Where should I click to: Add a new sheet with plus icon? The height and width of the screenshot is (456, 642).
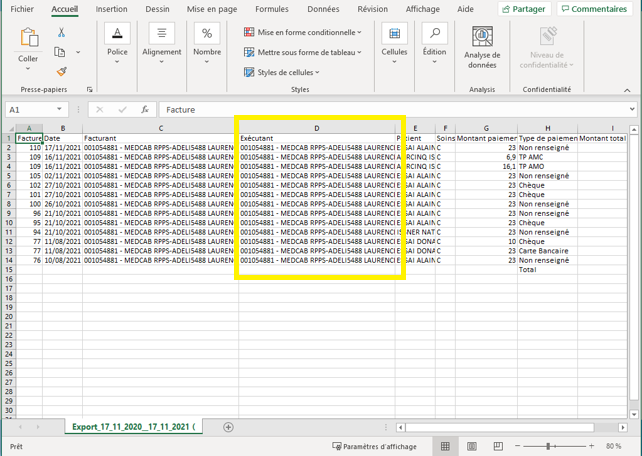point(228,427)
